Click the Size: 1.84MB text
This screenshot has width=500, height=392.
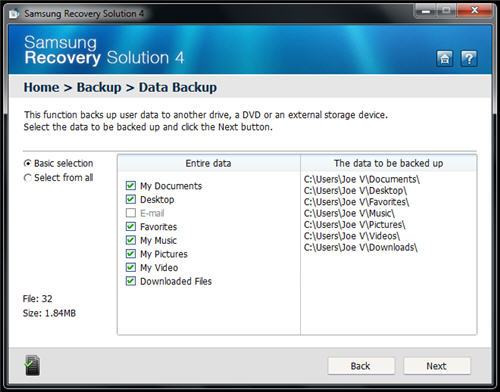coord(49,313)
